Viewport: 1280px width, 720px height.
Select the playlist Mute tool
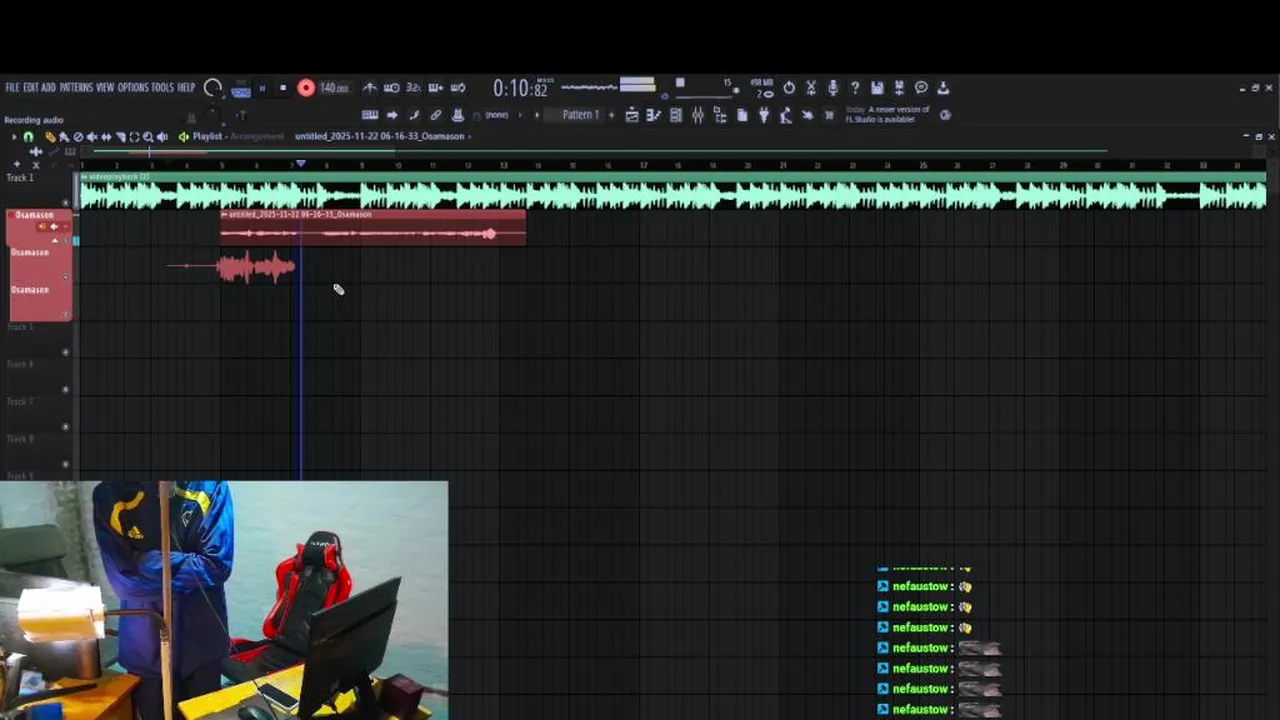tap(92, 137)
